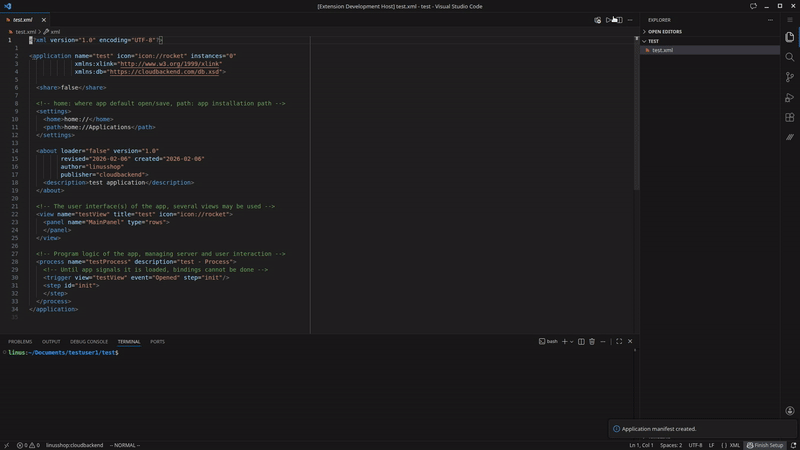
Task: Open the Extensions view
Action: [790, 117]
